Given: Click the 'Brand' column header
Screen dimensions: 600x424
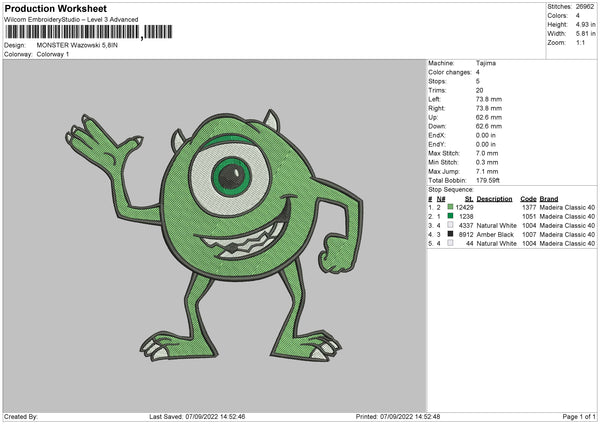Looking at the screenshot, I should 549,199.
